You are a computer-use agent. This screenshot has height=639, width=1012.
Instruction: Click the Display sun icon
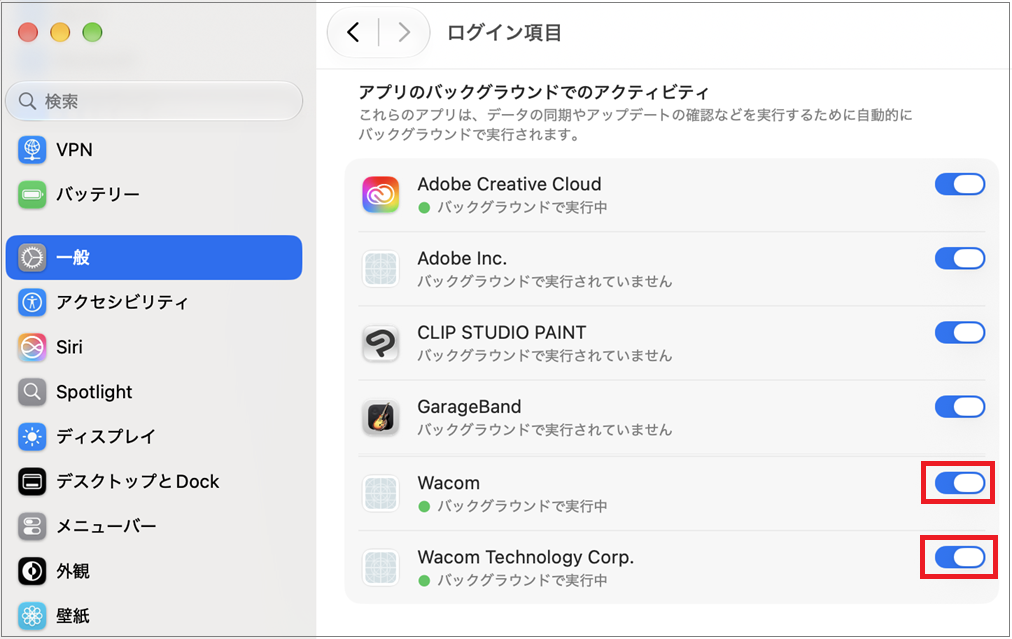(x=32, y=437)
